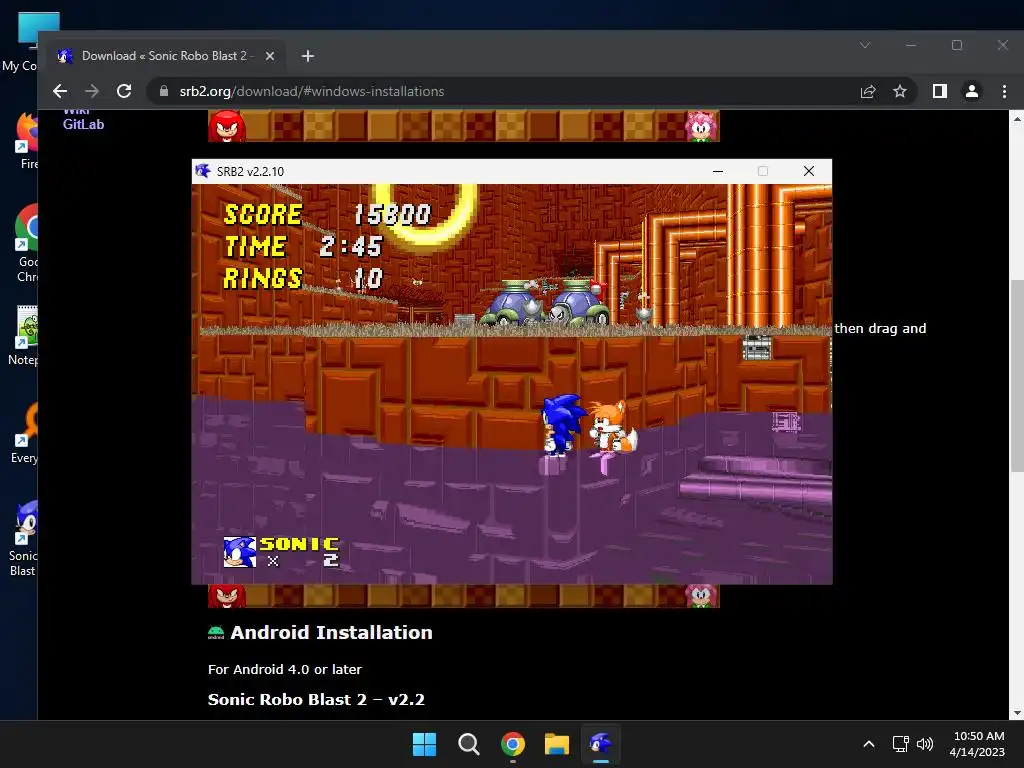Click the Knuckles icon on the bottom banner

(x=227, y=596)
